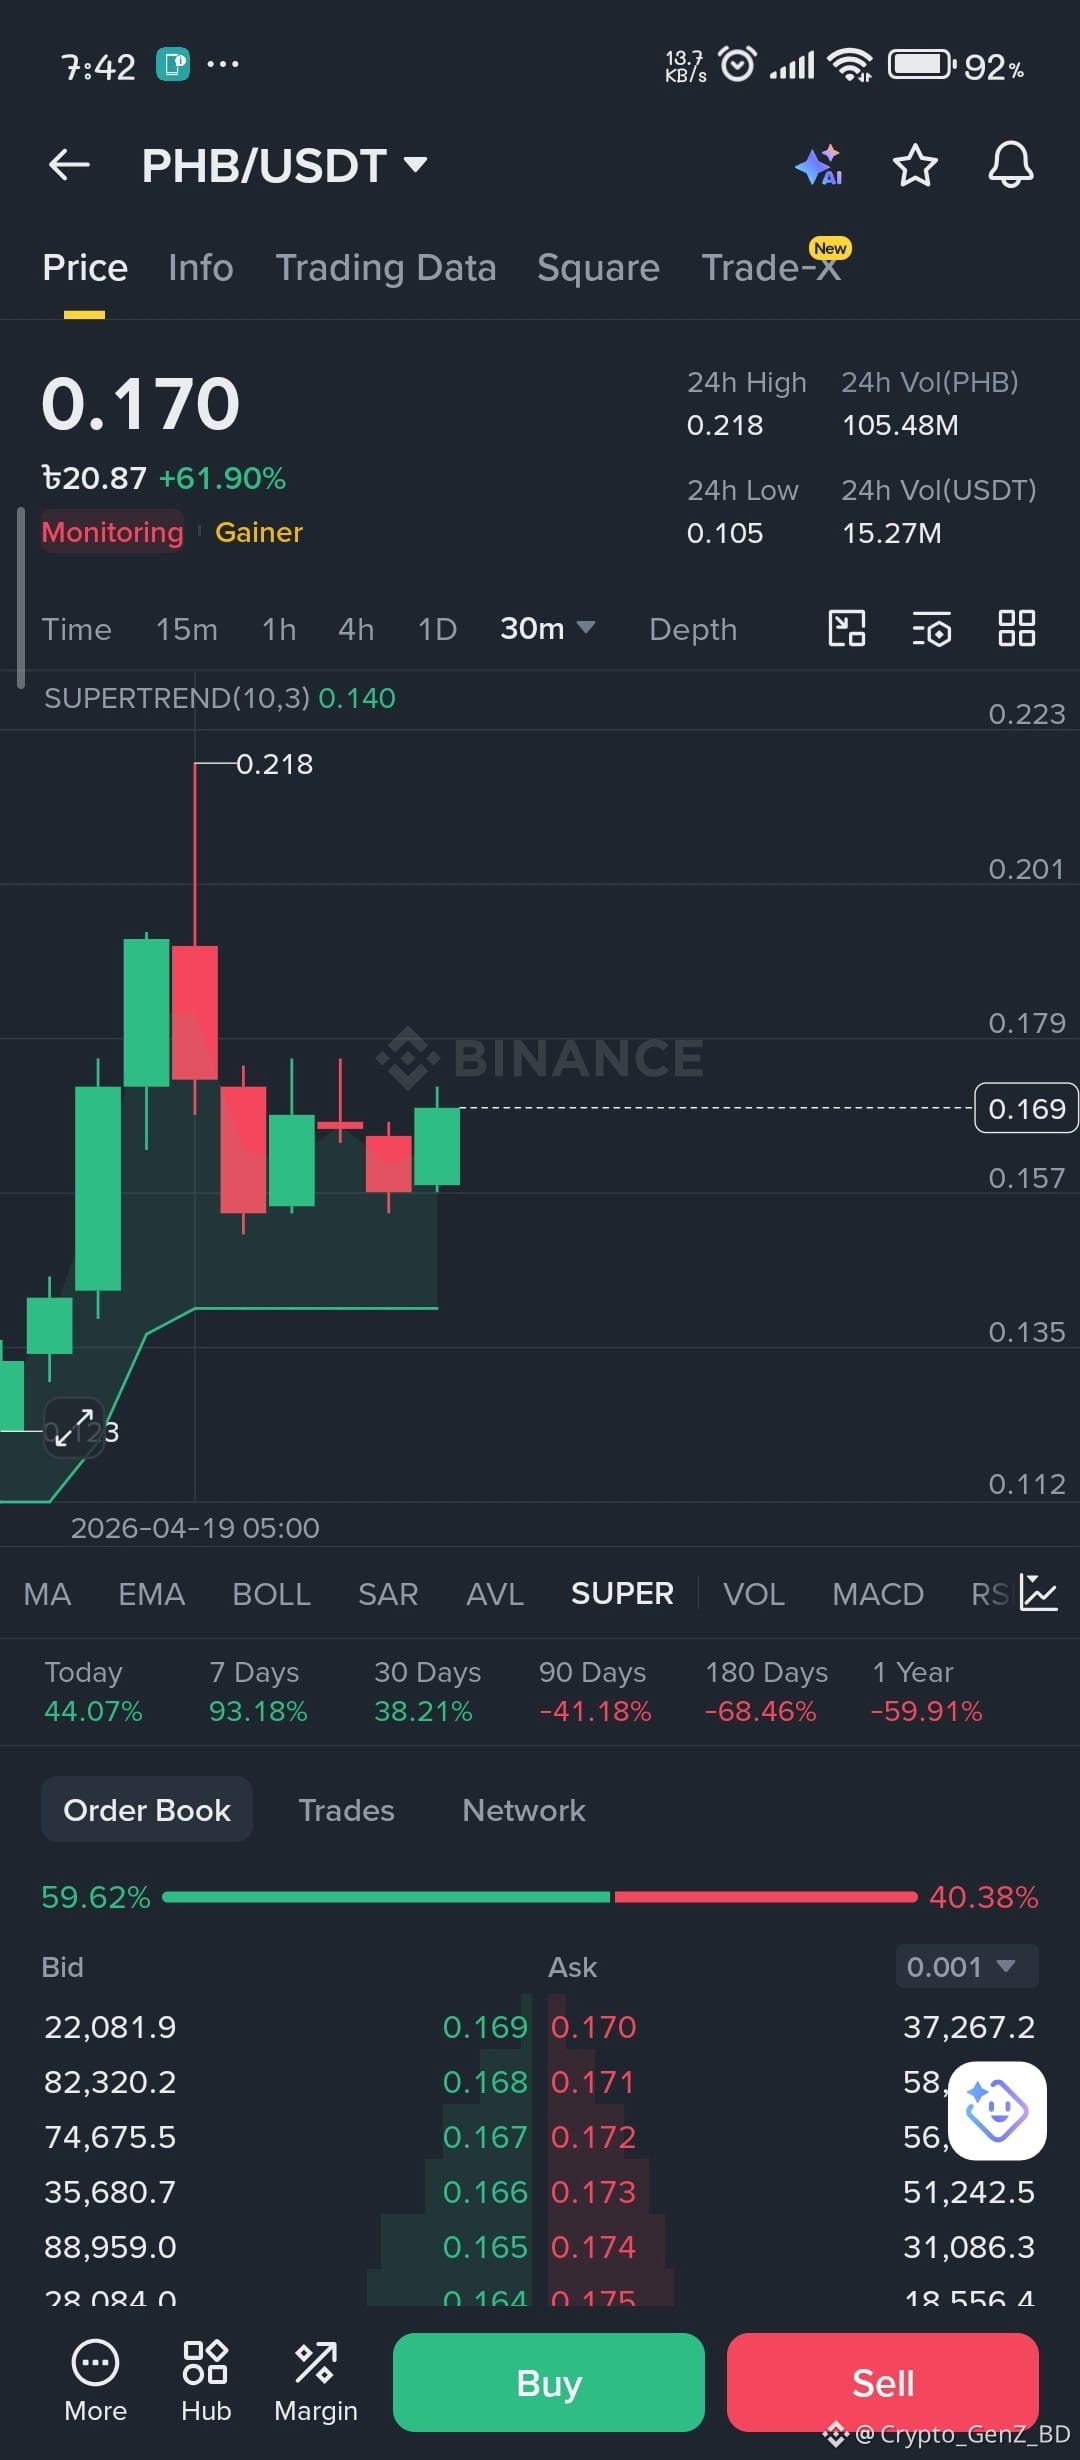Open the indicator chart icon beside RSI
This screenshot has width=1080, height=2460.
1039,1593
